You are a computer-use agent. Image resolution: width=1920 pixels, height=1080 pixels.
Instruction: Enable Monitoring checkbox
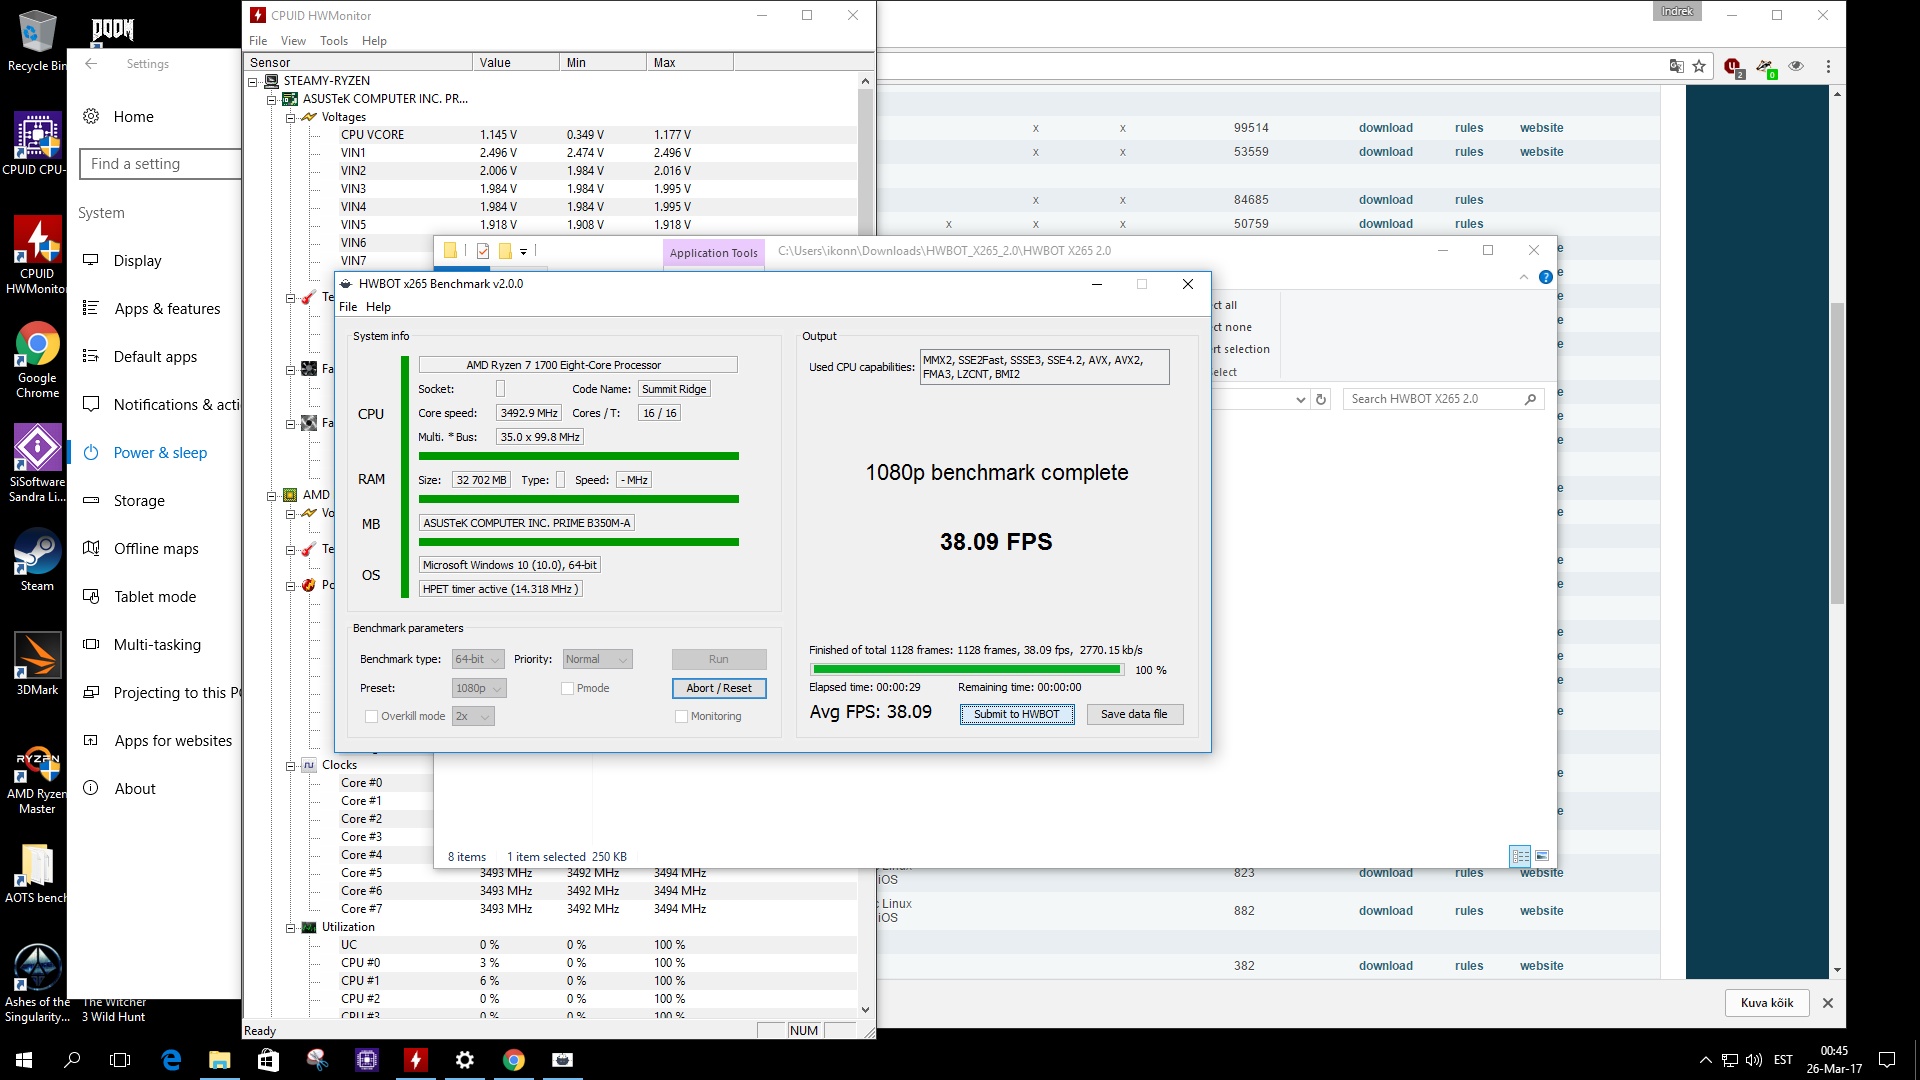click(681, 716)
